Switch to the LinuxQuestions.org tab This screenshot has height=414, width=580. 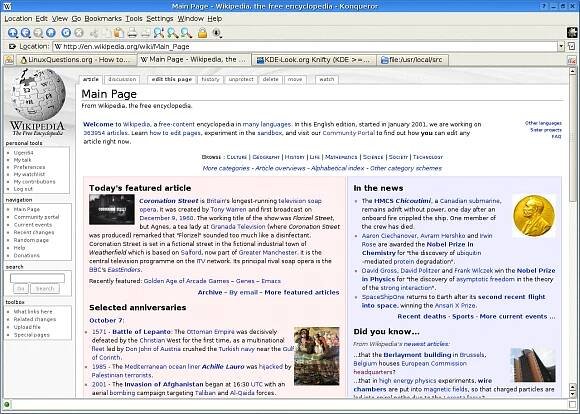pos(77,60)
